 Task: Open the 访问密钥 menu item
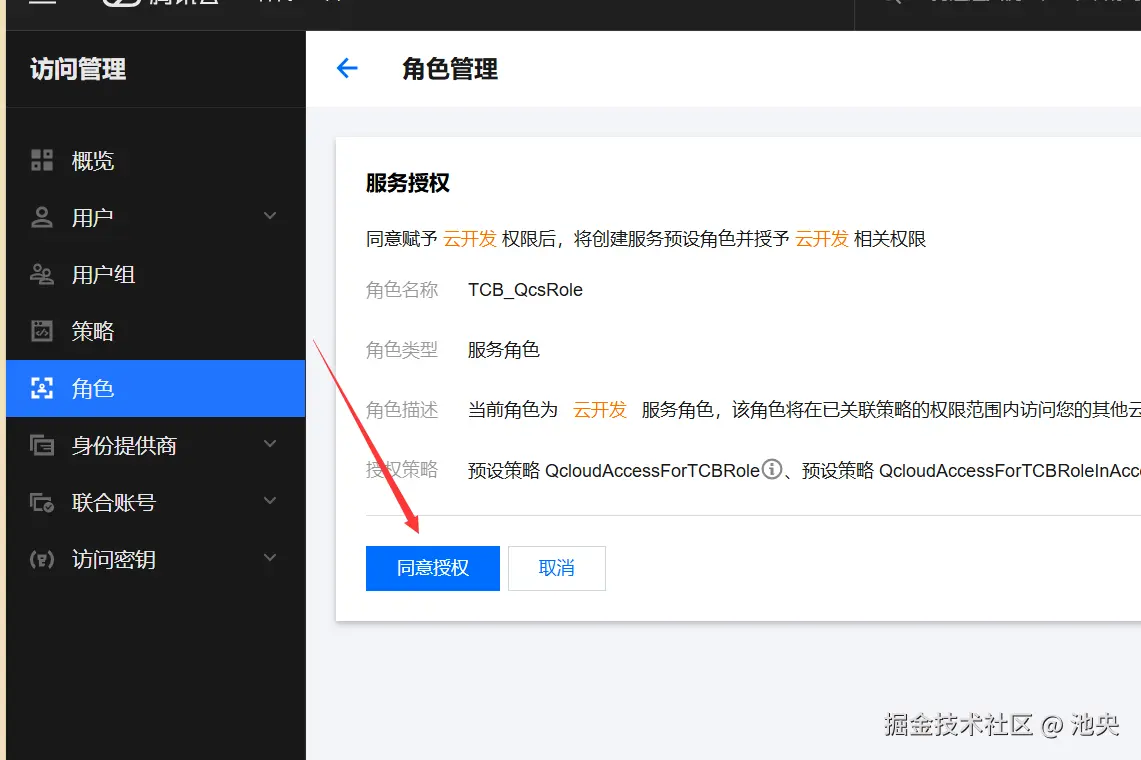(156, 559)
